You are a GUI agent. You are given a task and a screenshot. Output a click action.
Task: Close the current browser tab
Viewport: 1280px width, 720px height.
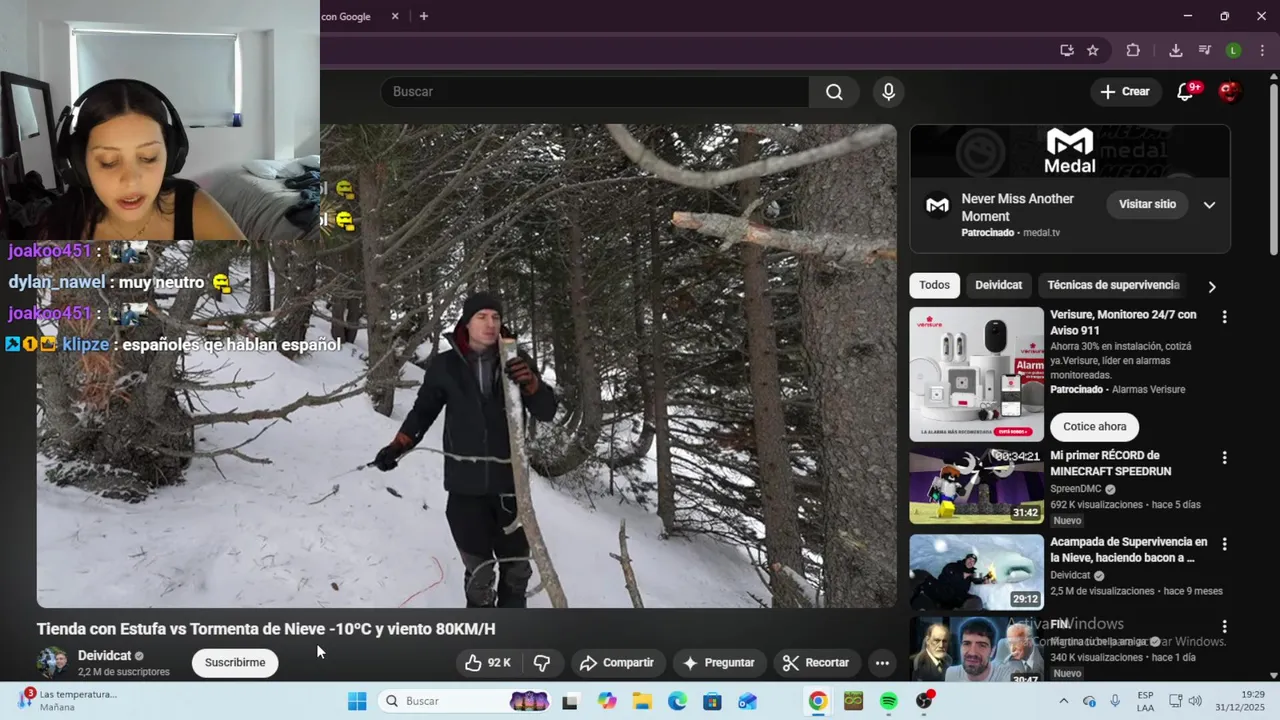pyautogui.click(x=395, y=16)
